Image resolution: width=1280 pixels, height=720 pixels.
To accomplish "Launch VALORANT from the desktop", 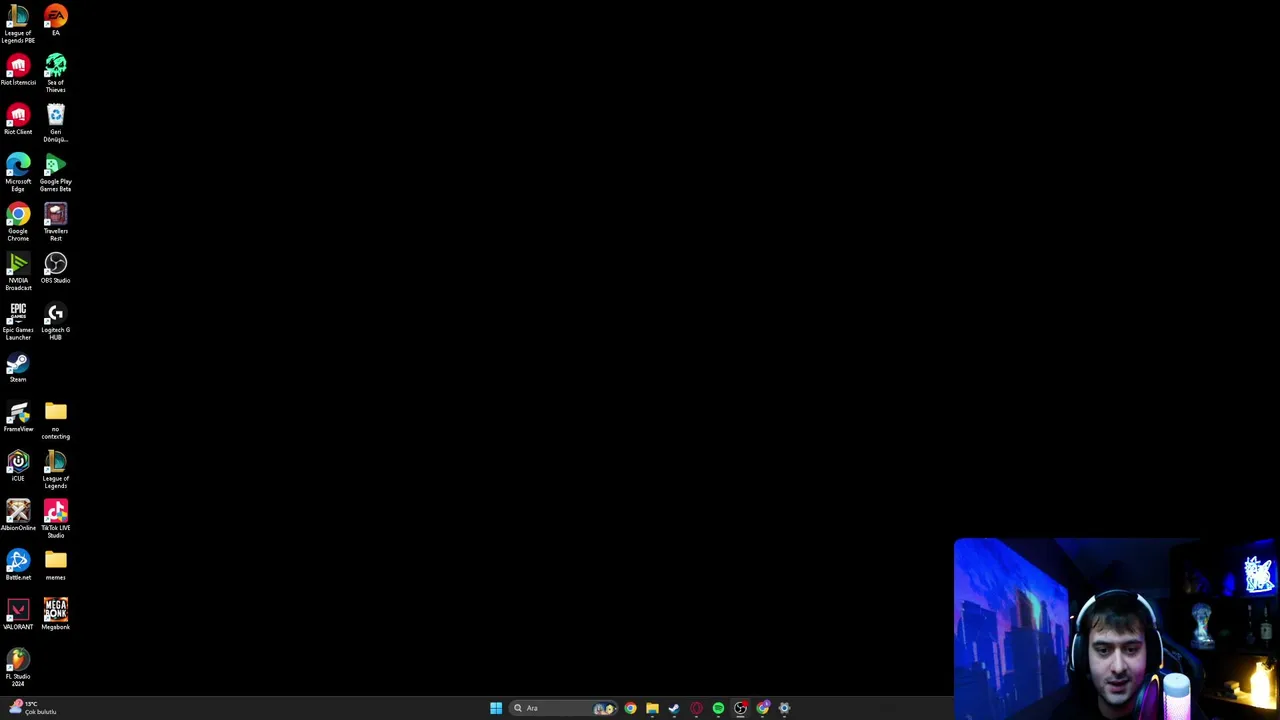I will point(18,615).
